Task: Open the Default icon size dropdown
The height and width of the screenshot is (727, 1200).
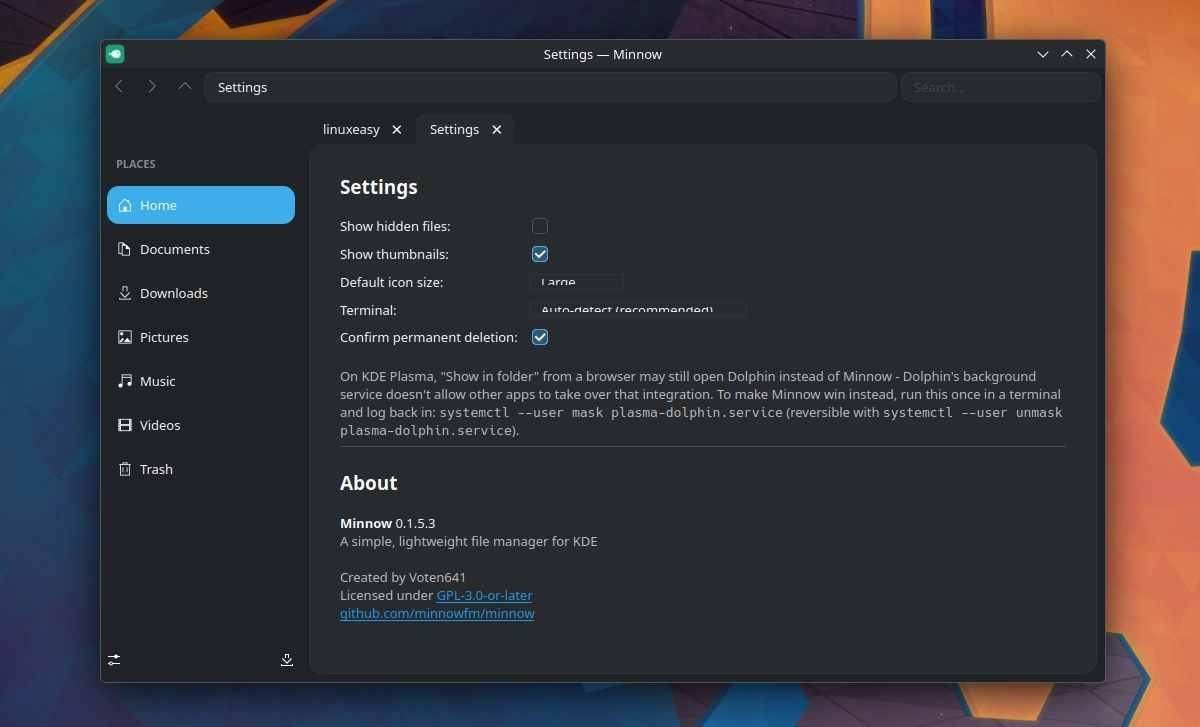Action: pos(577,282)
